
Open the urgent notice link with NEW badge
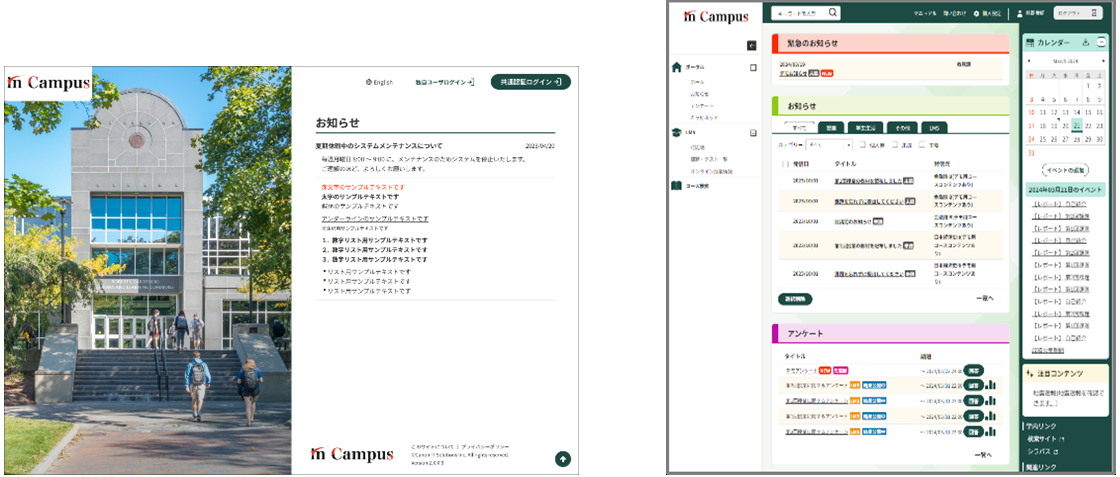click(793, 73)
